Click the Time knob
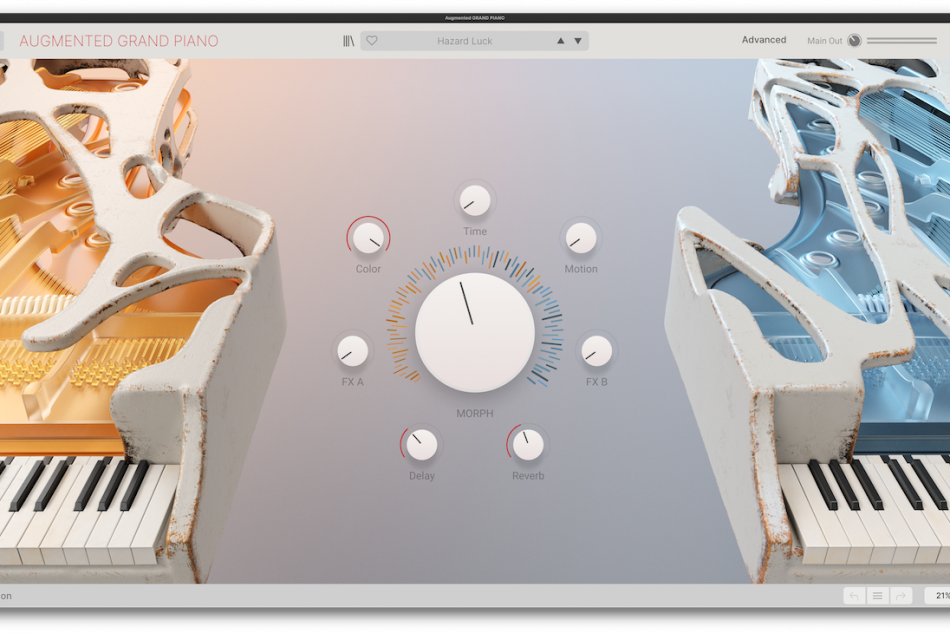 click(x=474, y=201)
